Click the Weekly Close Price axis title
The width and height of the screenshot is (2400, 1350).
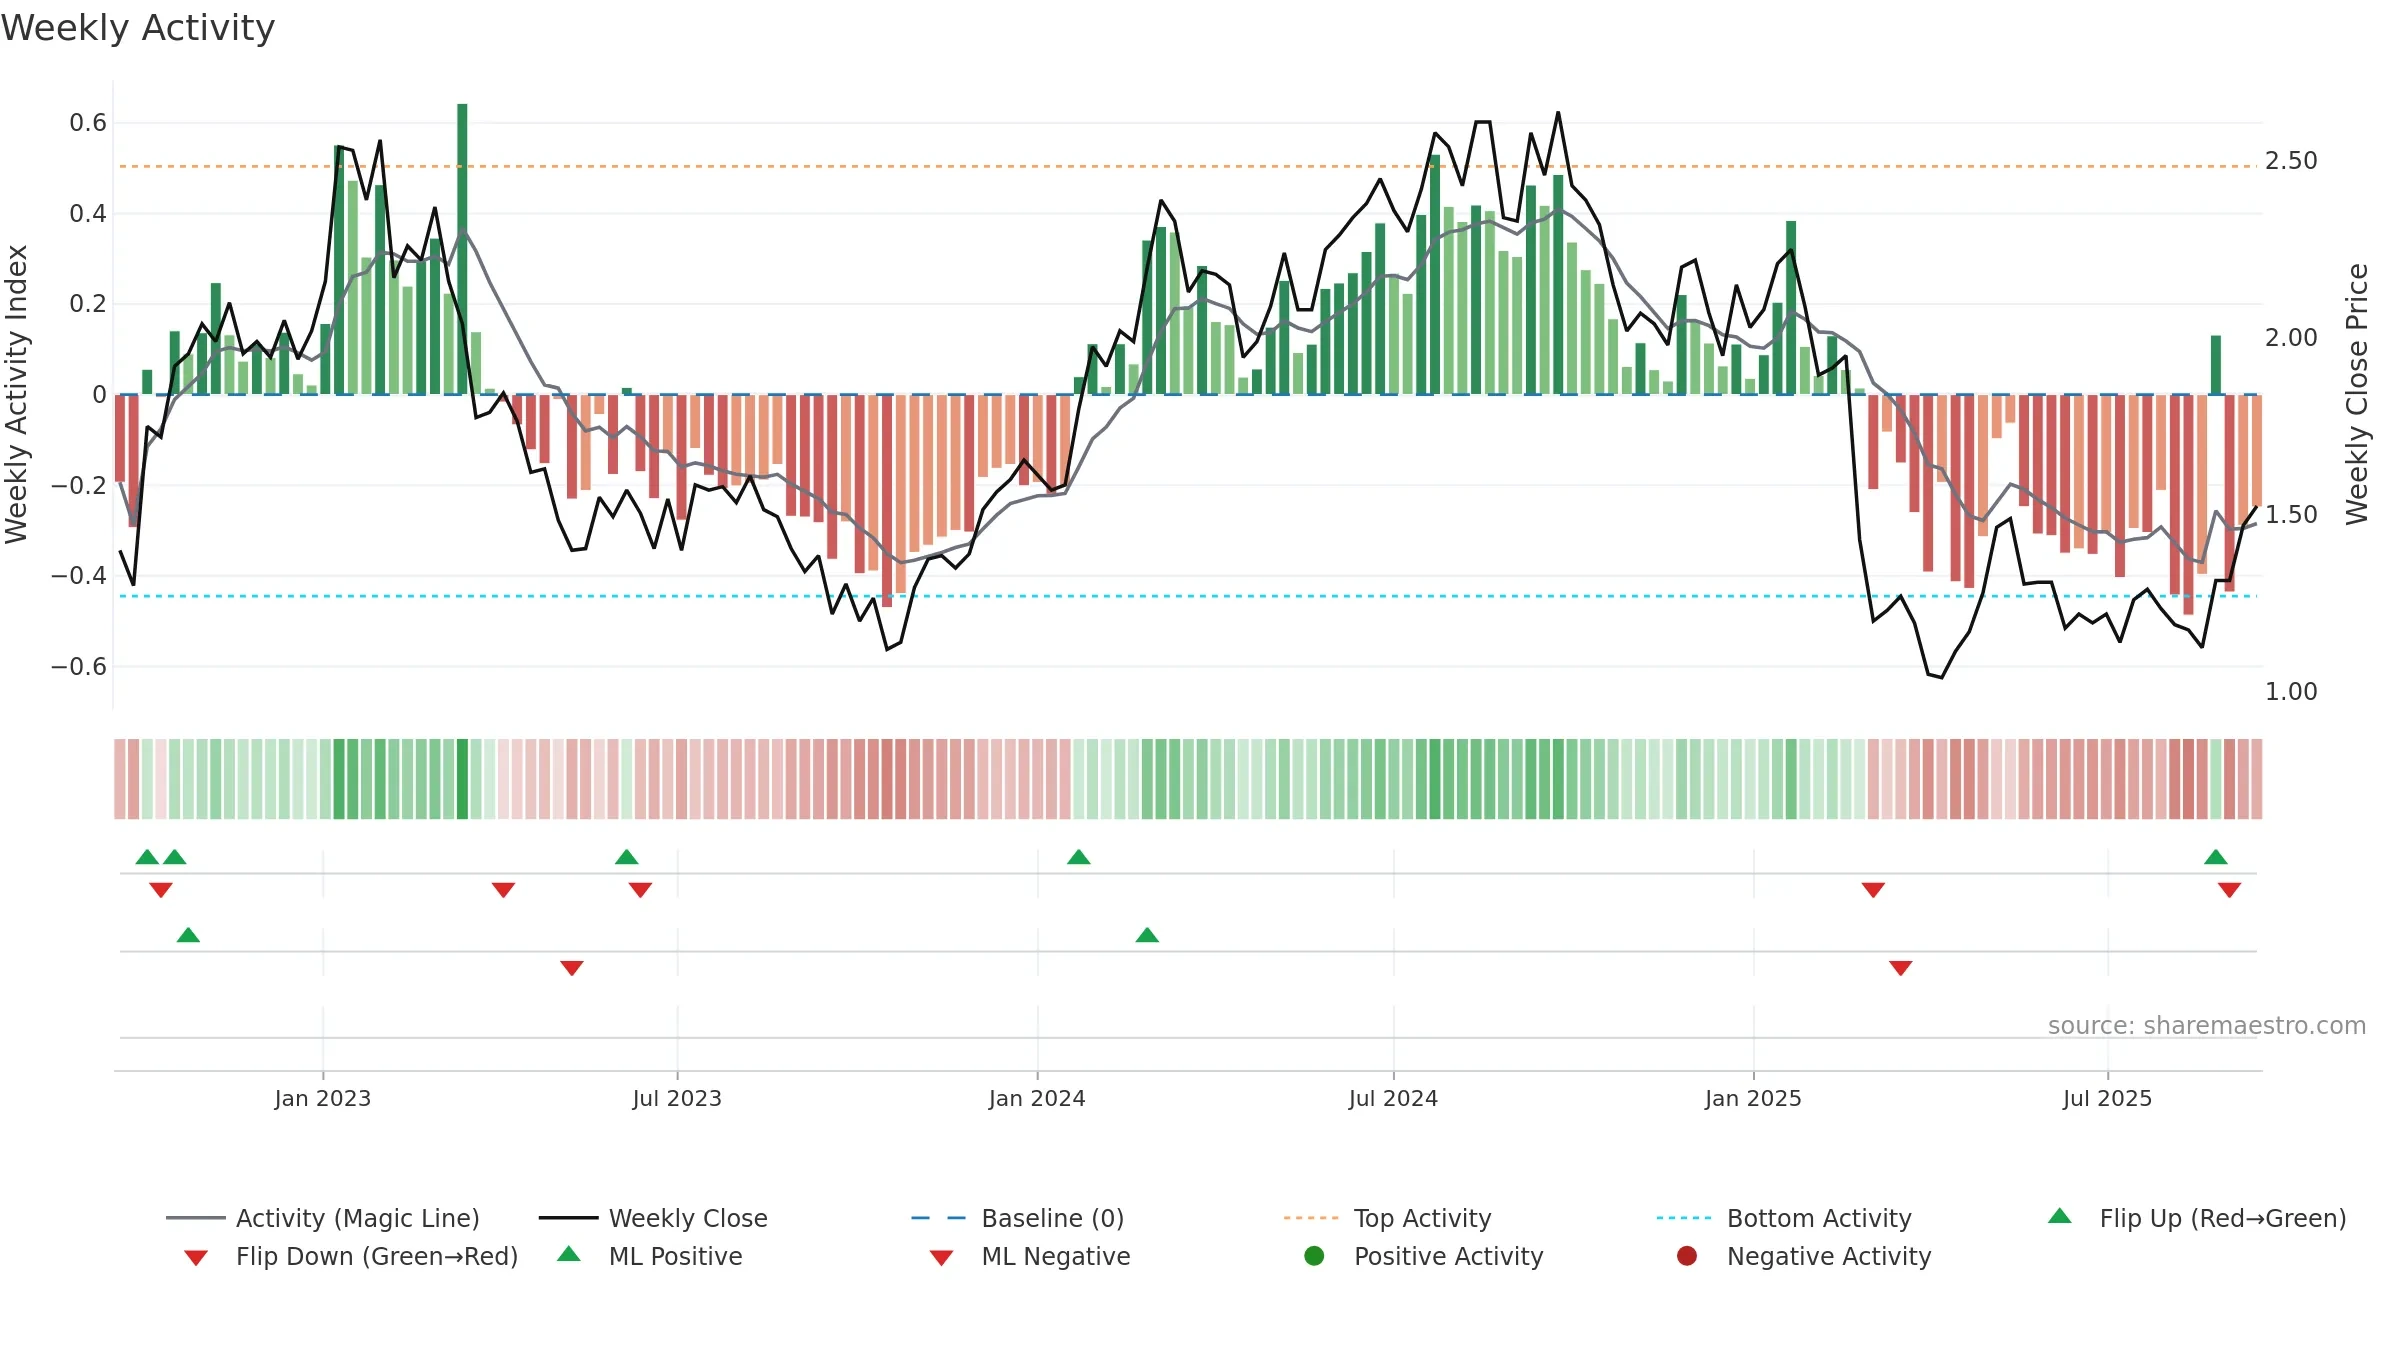click(x=2357, y=394)
